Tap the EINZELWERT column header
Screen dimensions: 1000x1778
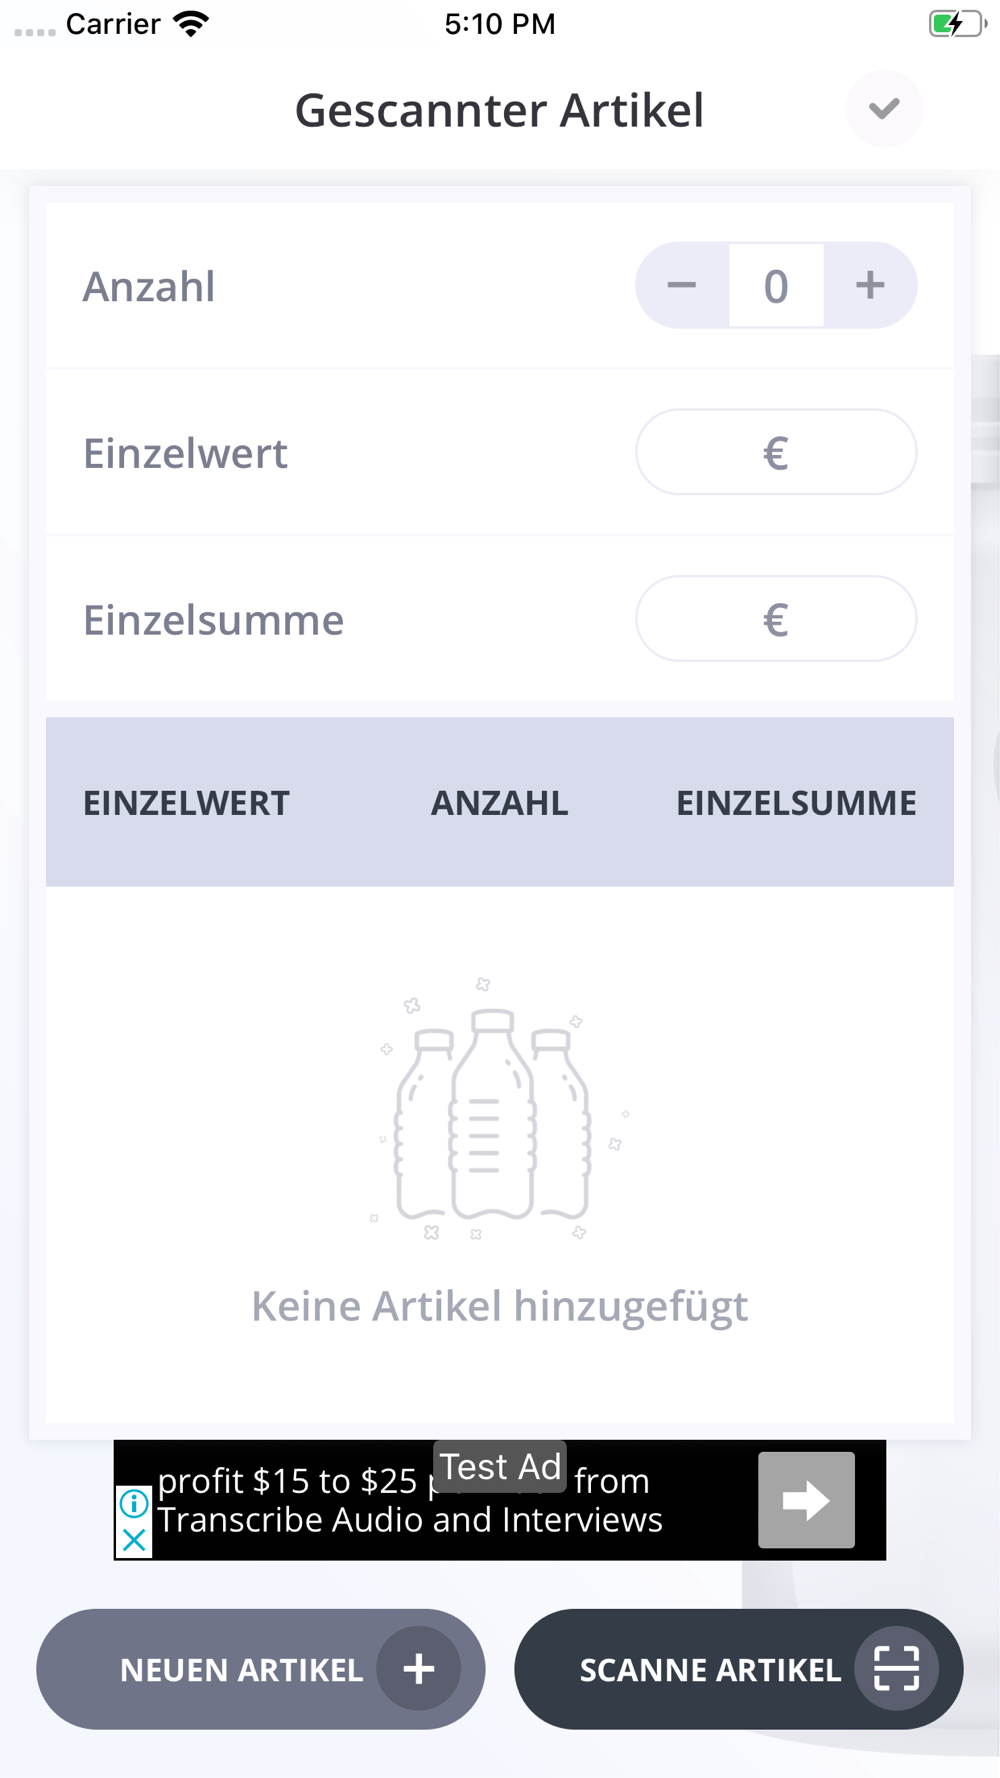pyautogui.click(x=186, y=803)
